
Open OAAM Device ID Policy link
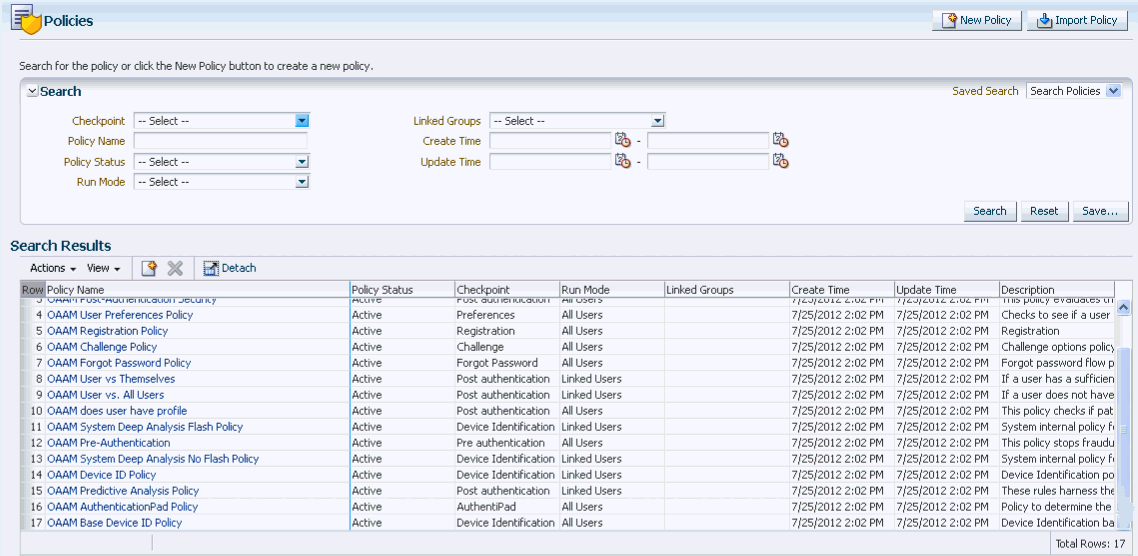[102, 475]
